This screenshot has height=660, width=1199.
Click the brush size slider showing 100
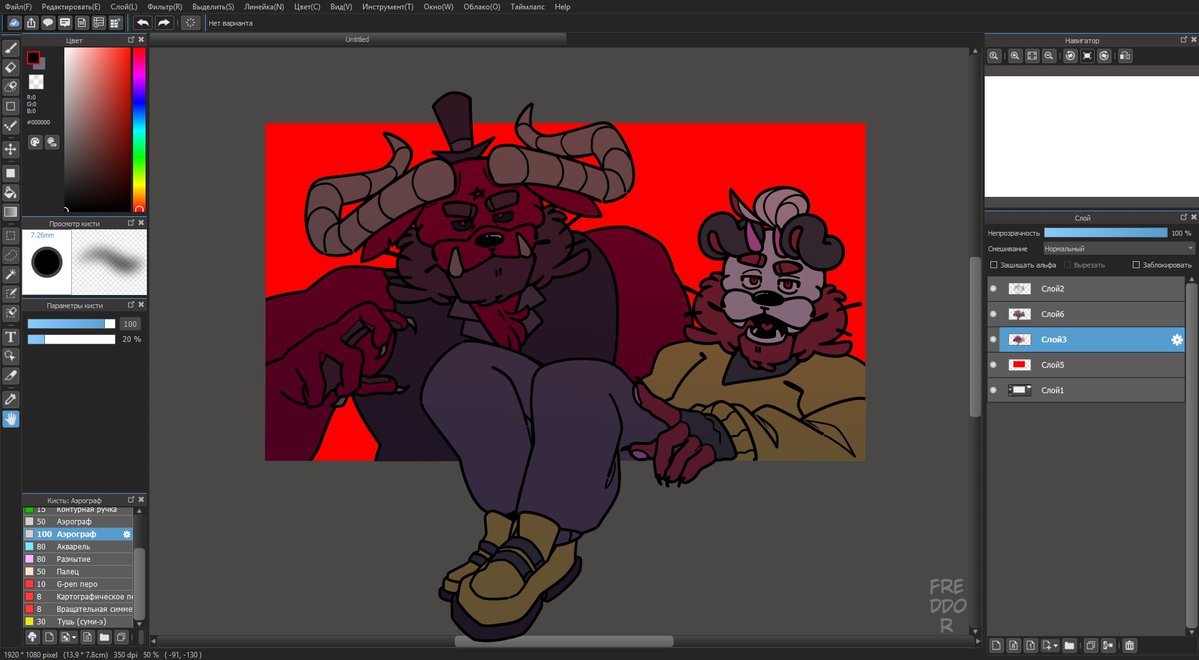point(71,323)
